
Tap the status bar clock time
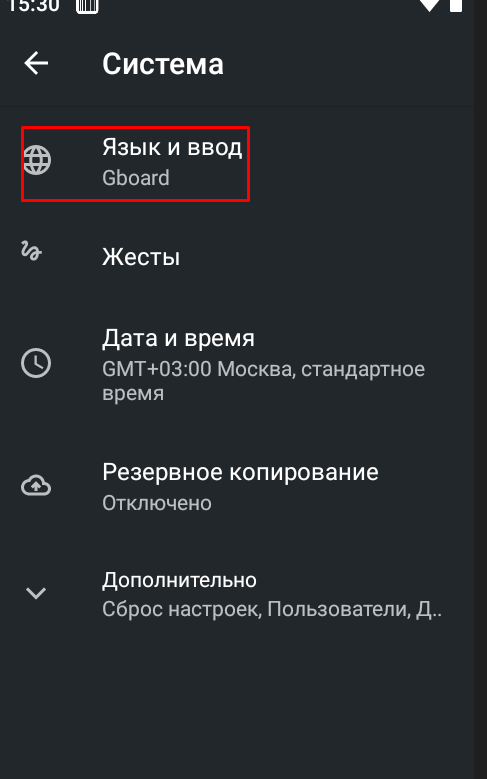(x=34, y=5)
